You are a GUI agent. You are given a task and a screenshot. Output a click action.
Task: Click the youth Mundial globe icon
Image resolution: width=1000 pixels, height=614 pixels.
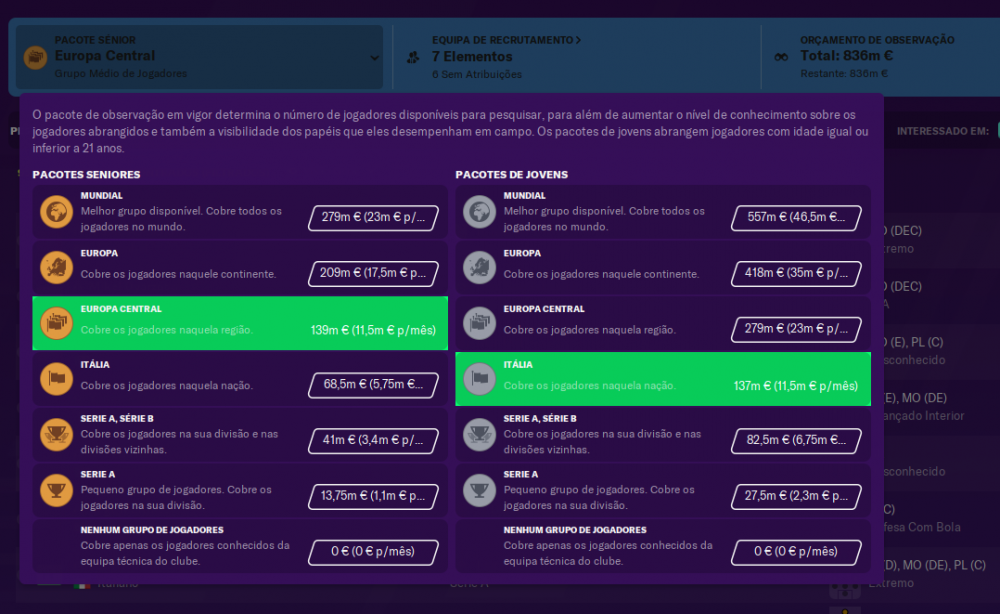(x=479, y=212)
